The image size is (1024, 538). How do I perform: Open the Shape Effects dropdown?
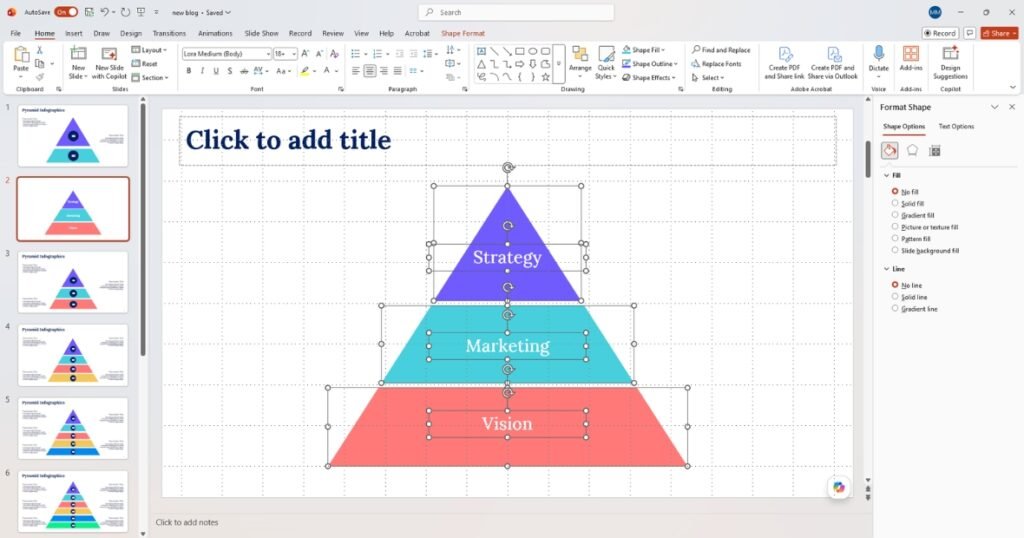[648, 77]
